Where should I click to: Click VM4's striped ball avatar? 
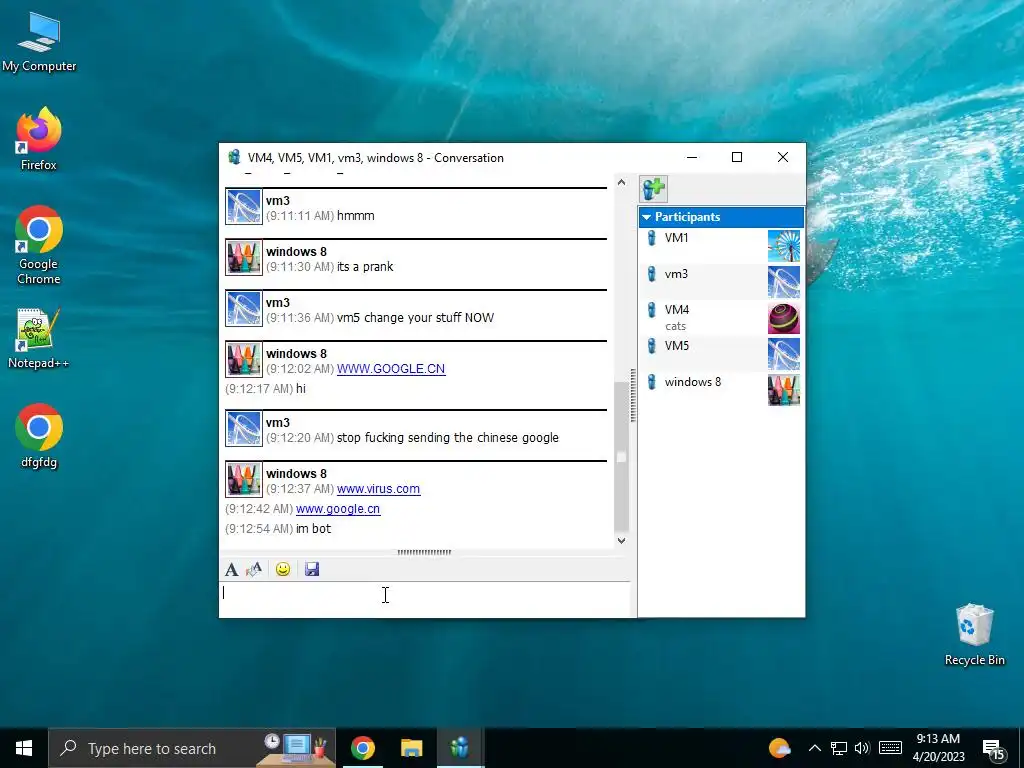(784, 318)
